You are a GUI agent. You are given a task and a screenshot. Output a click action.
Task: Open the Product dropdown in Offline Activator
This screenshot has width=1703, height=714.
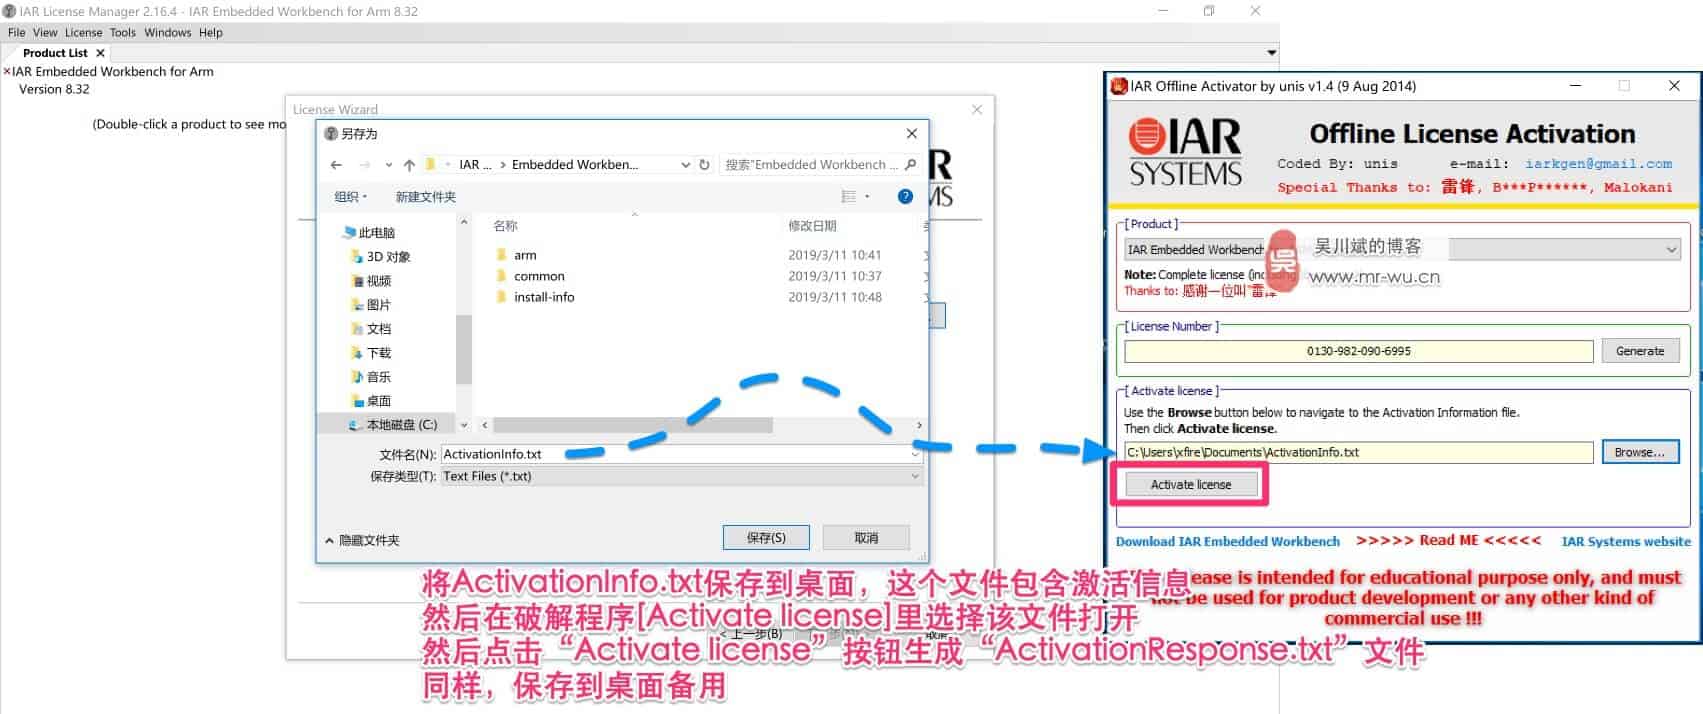[x=1402, y=249]
